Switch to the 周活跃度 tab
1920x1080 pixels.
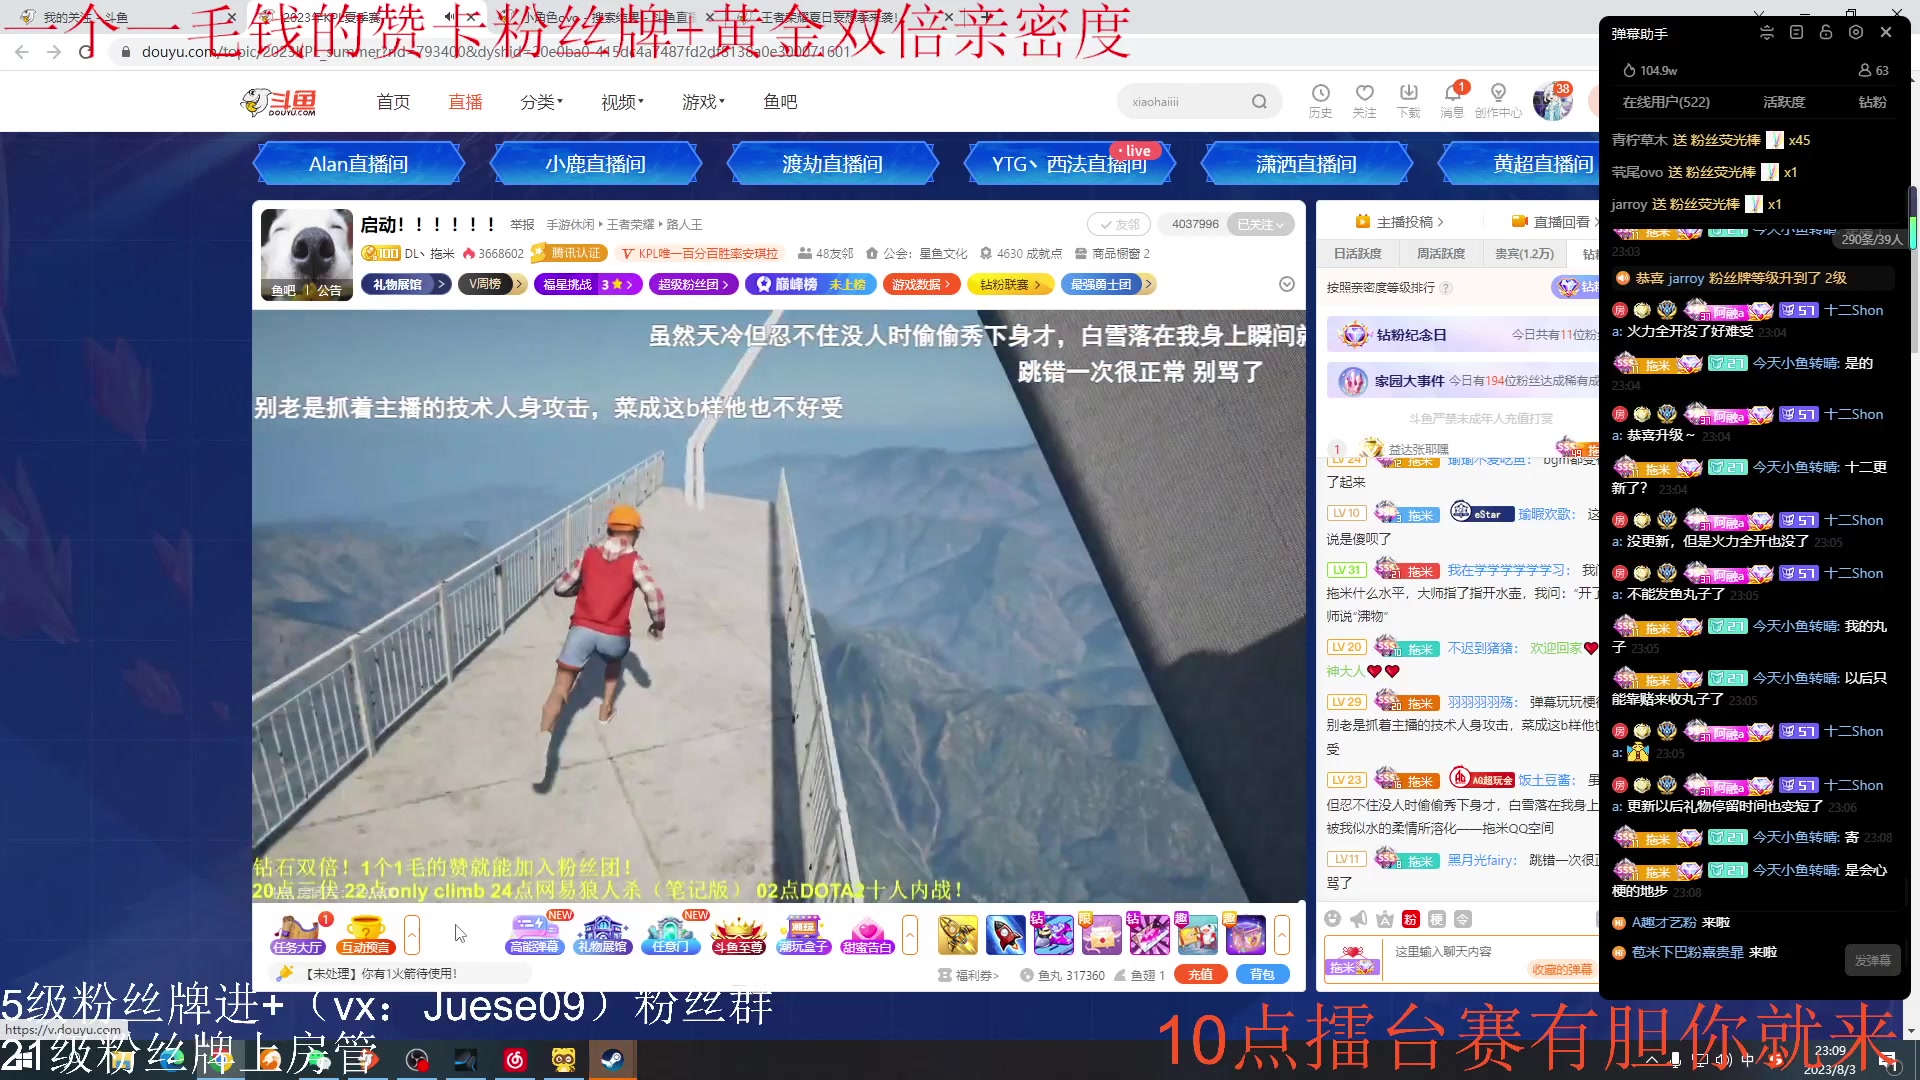[1440, 253]
